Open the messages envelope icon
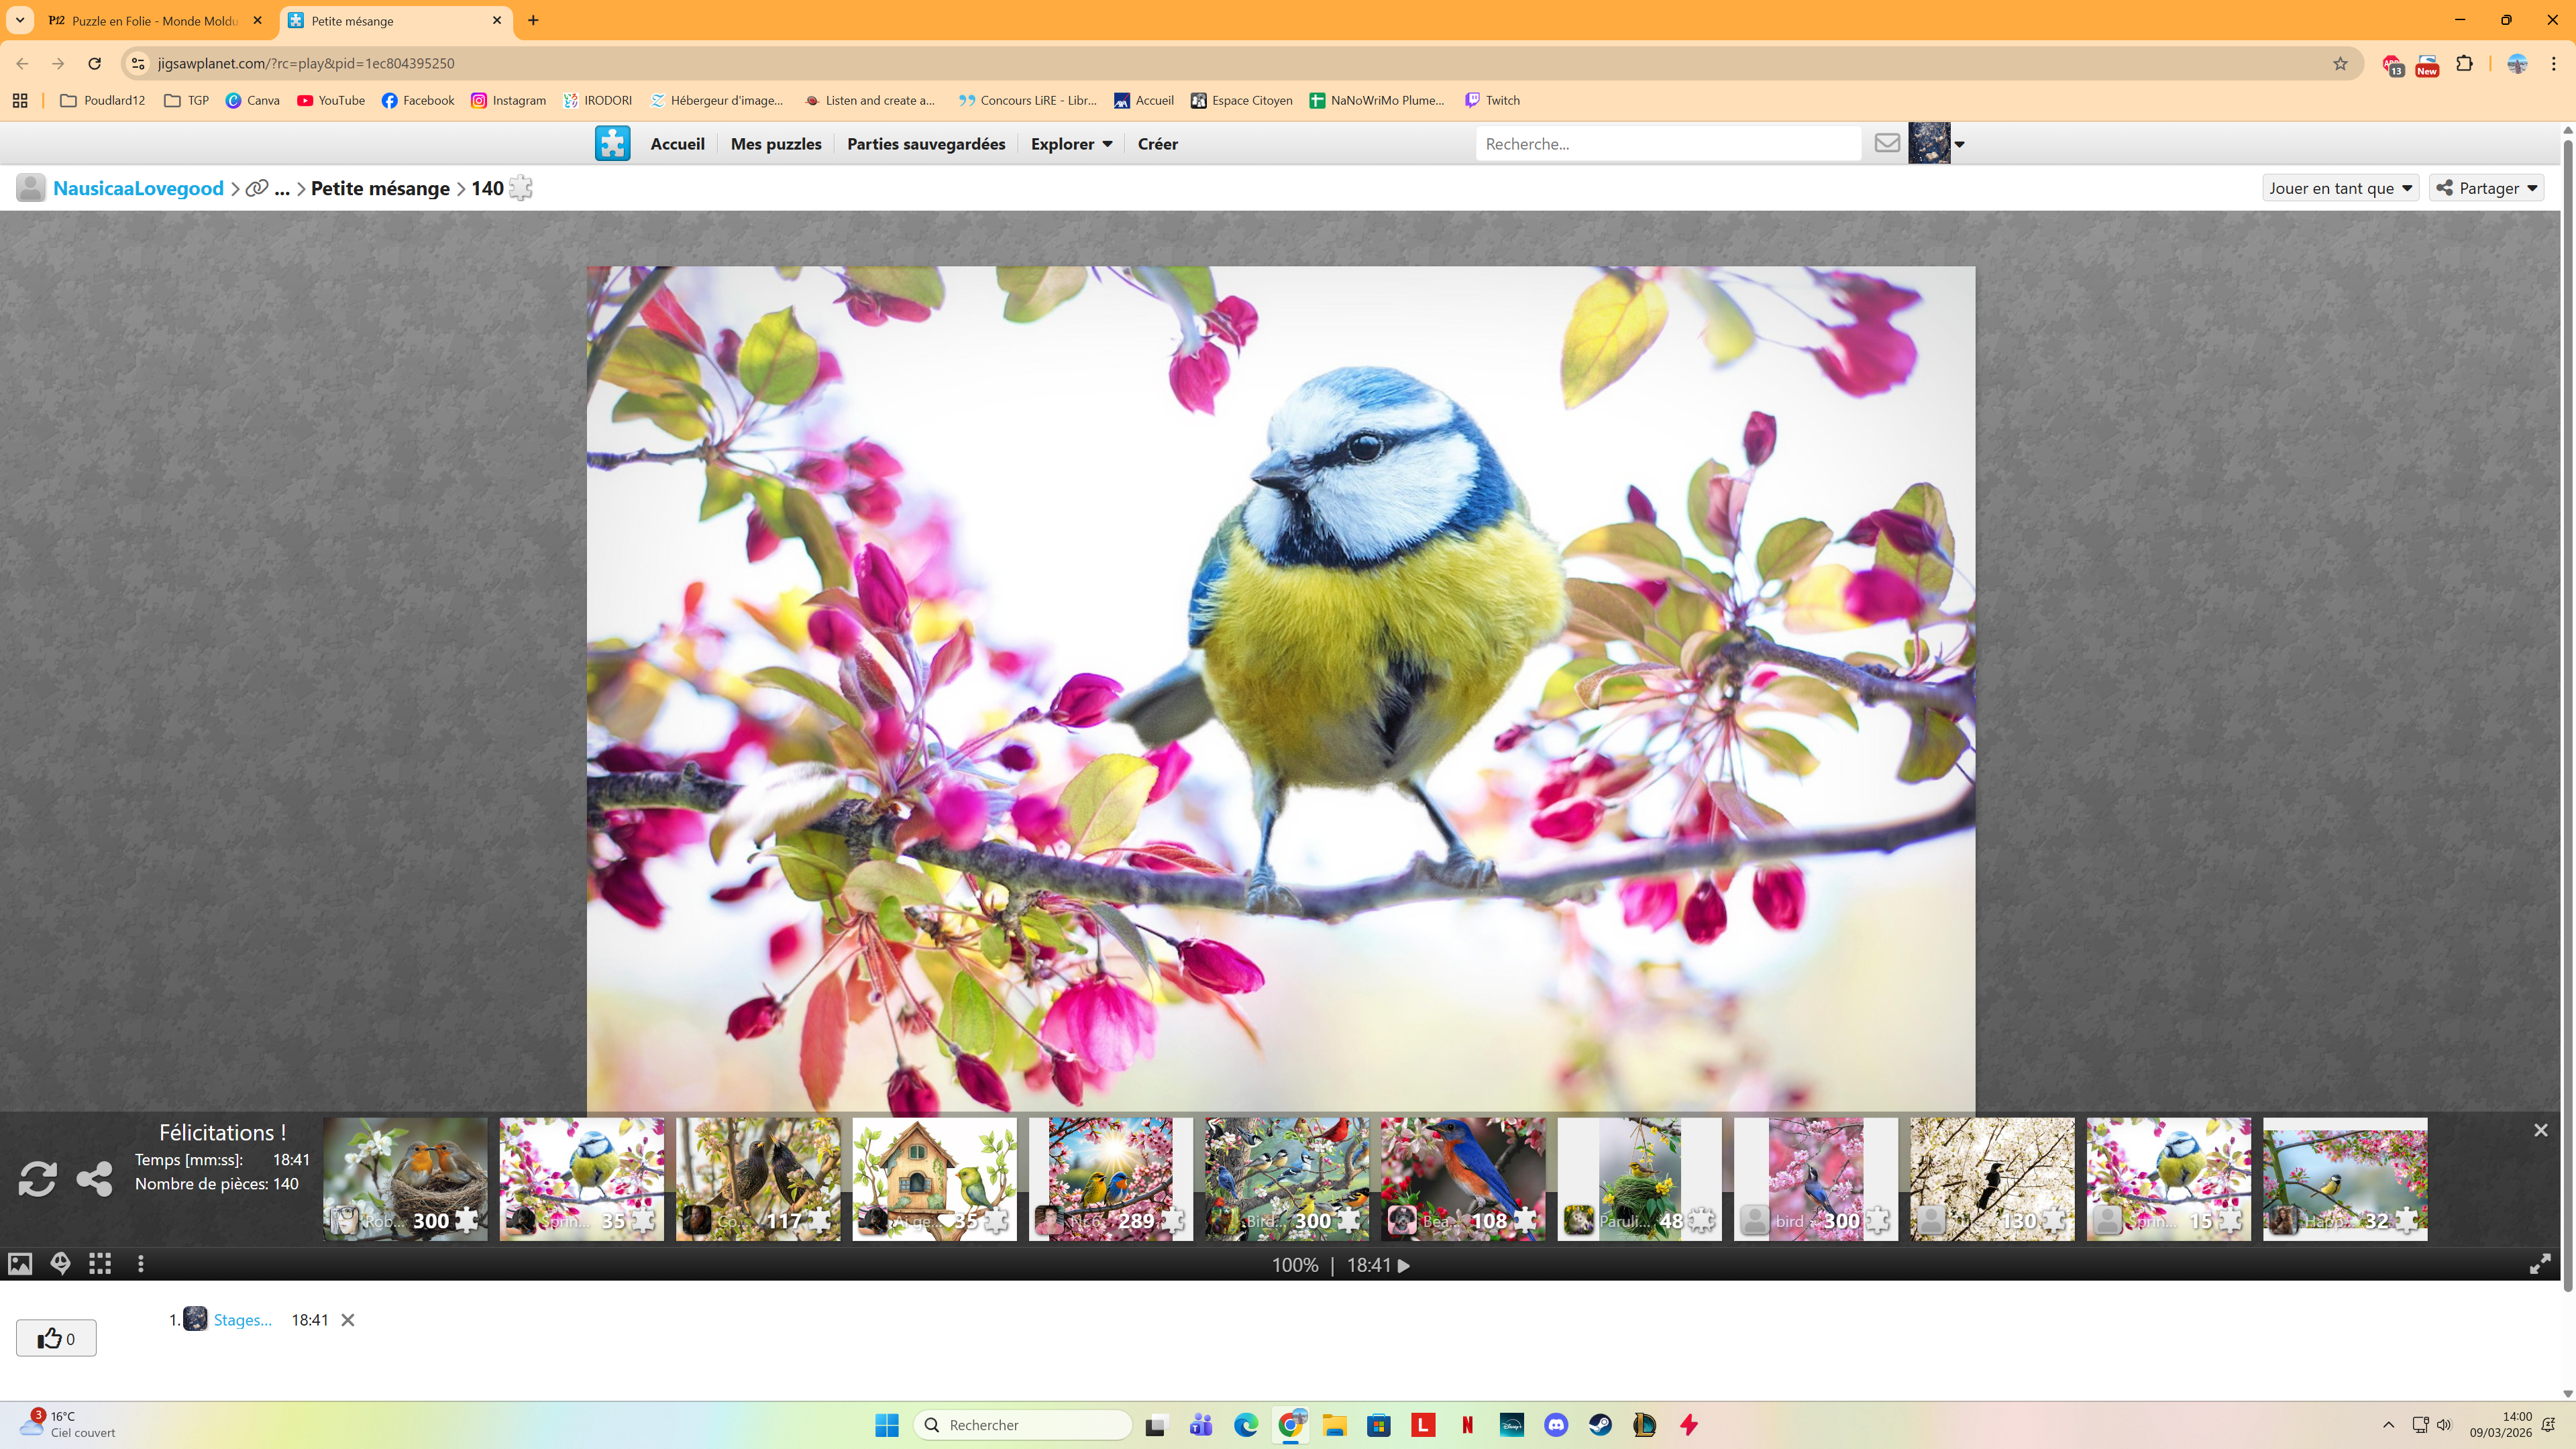 tap(1886, 143)
